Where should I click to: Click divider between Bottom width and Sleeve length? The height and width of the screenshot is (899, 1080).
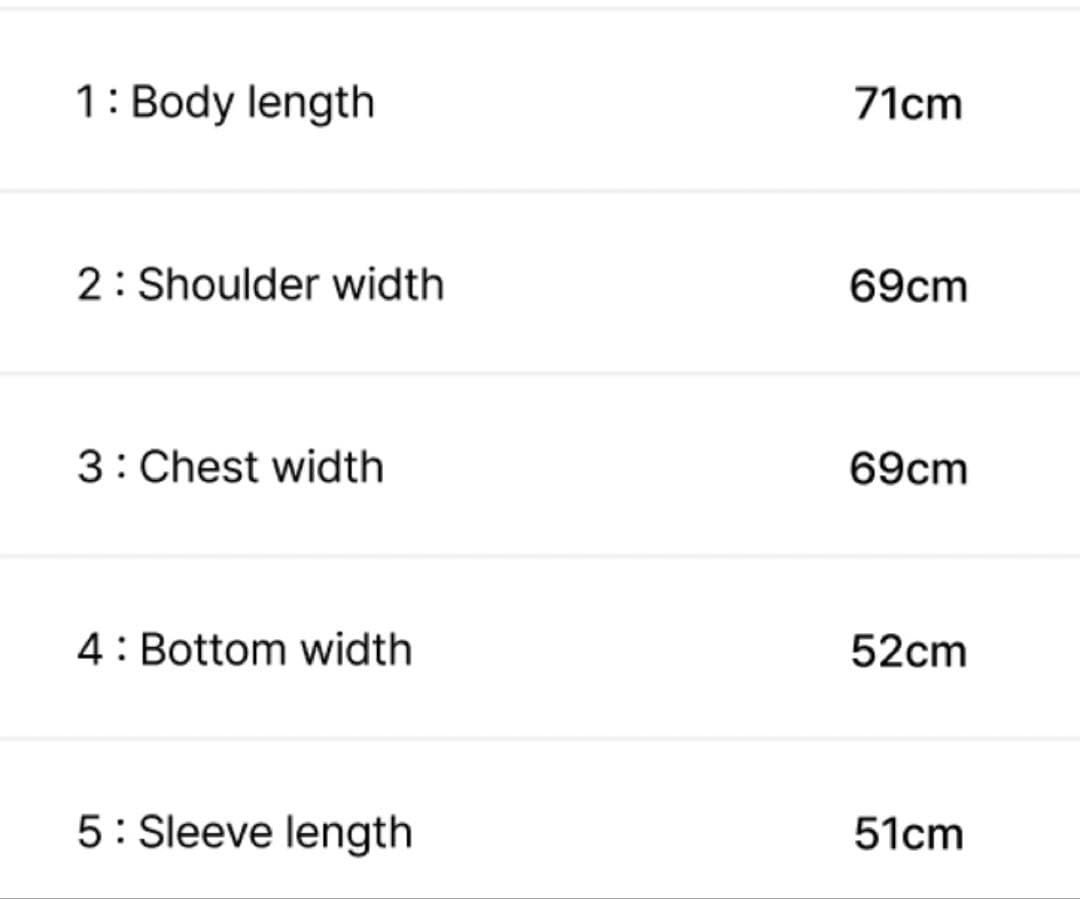[540, 739]
